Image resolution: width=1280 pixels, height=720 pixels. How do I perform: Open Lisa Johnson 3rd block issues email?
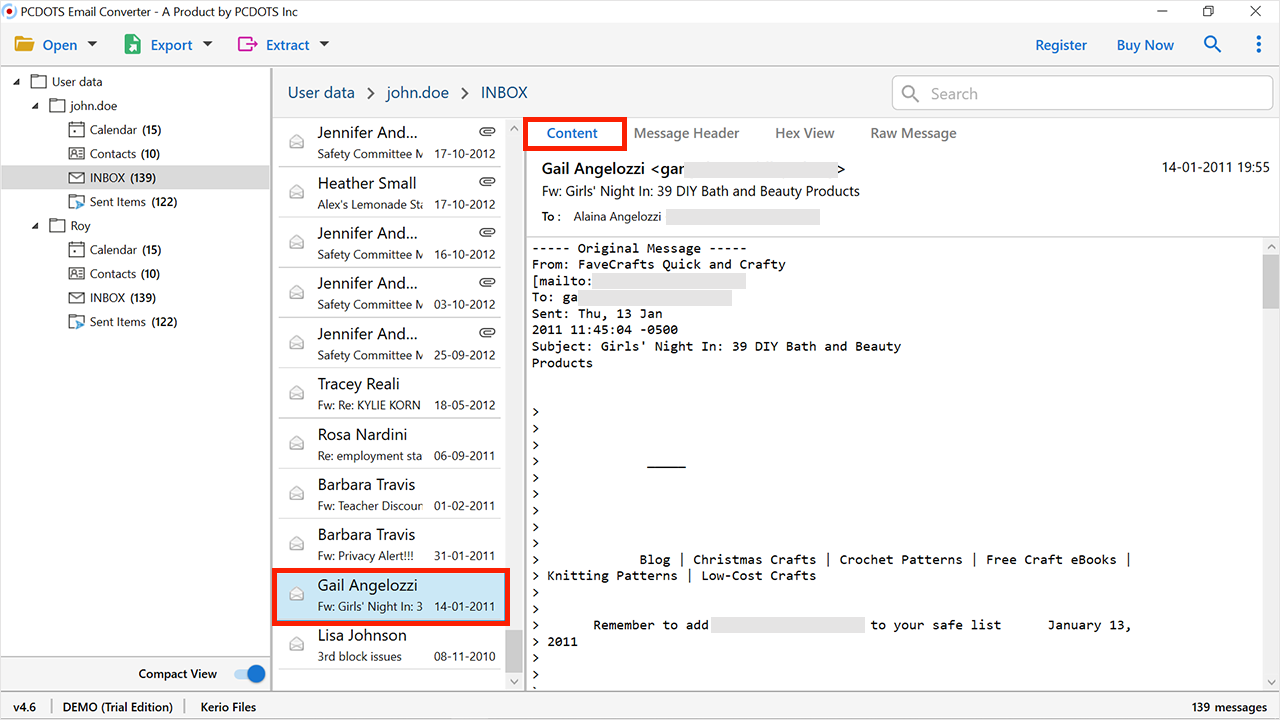[389, 645]
